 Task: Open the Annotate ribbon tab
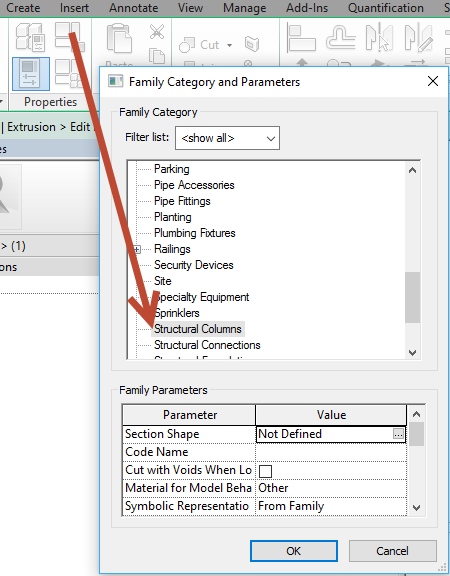coord(134,8)
